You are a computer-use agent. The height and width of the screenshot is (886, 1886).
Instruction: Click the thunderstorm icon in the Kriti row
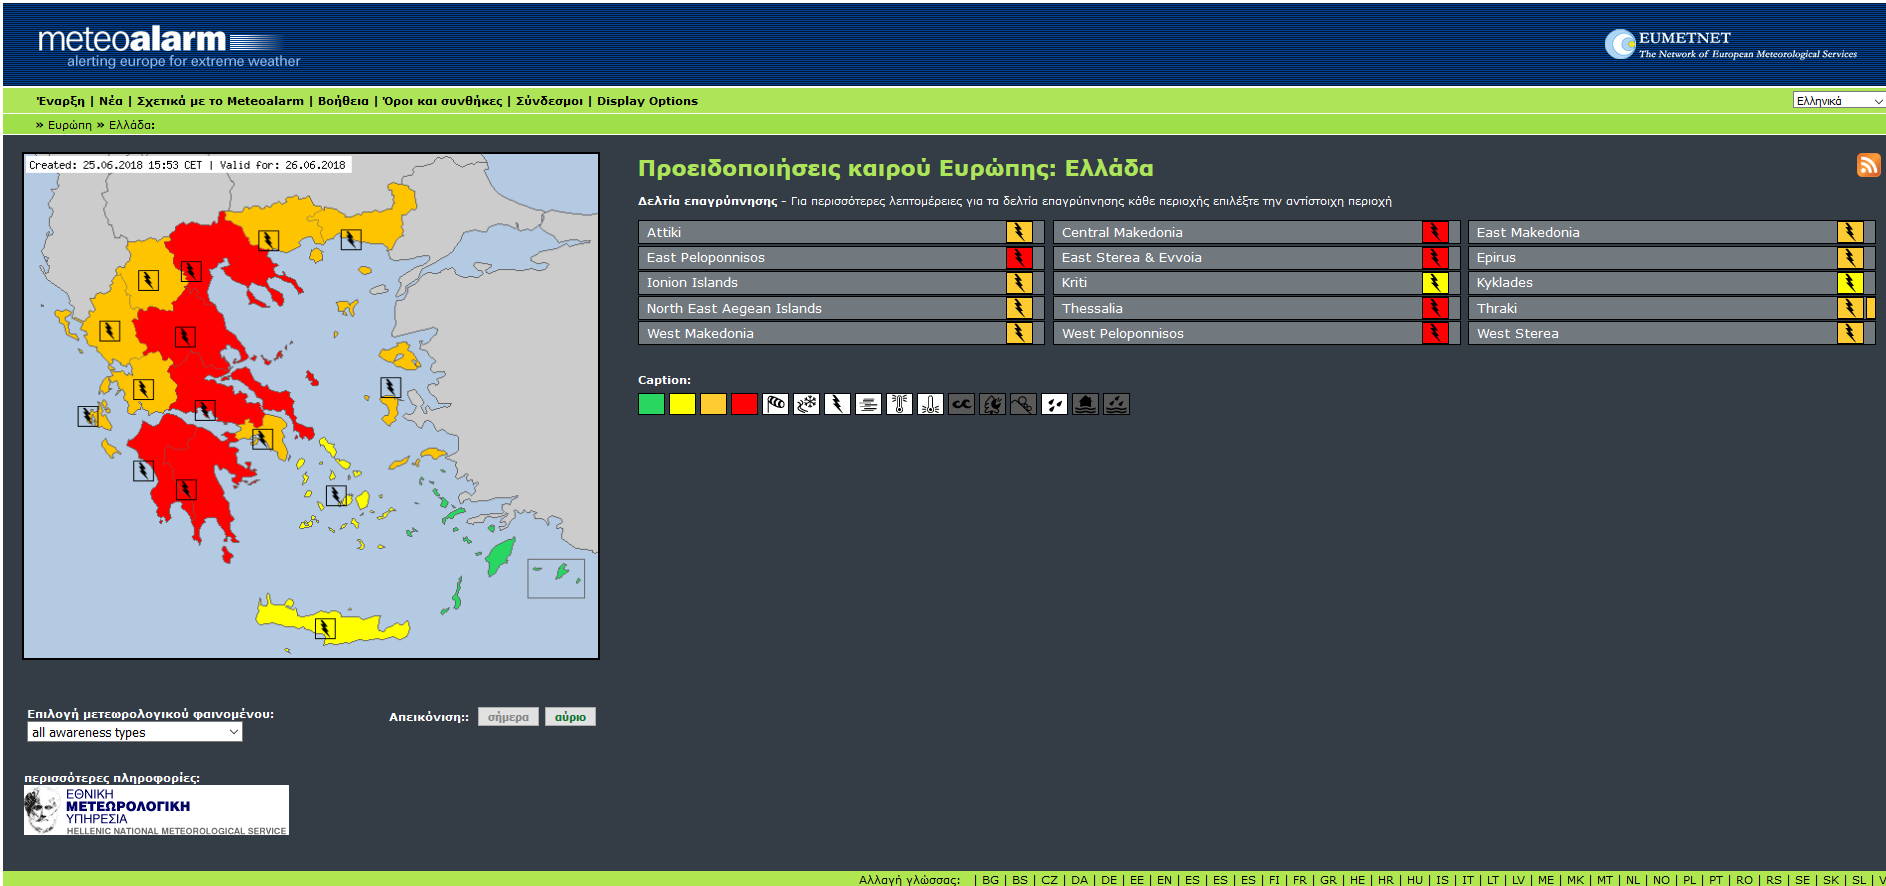coord(1435,283)
